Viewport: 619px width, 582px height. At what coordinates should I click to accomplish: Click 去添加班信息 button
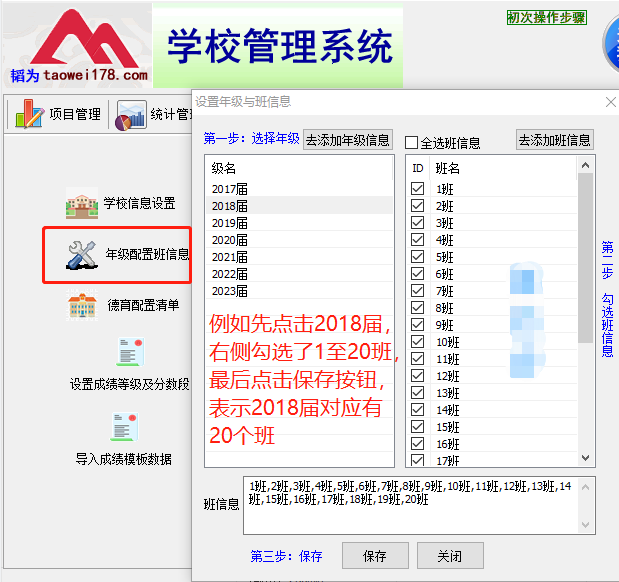point(555,139)
